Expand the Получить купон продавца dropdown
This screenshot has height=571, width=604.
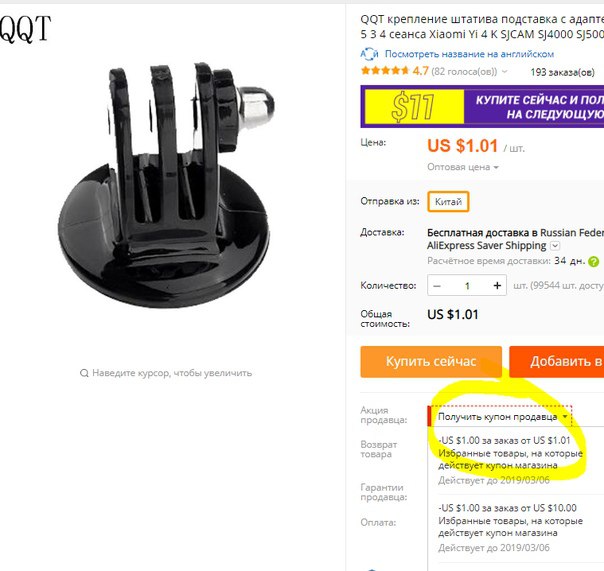pyautogui.click(x=501, y=416)
